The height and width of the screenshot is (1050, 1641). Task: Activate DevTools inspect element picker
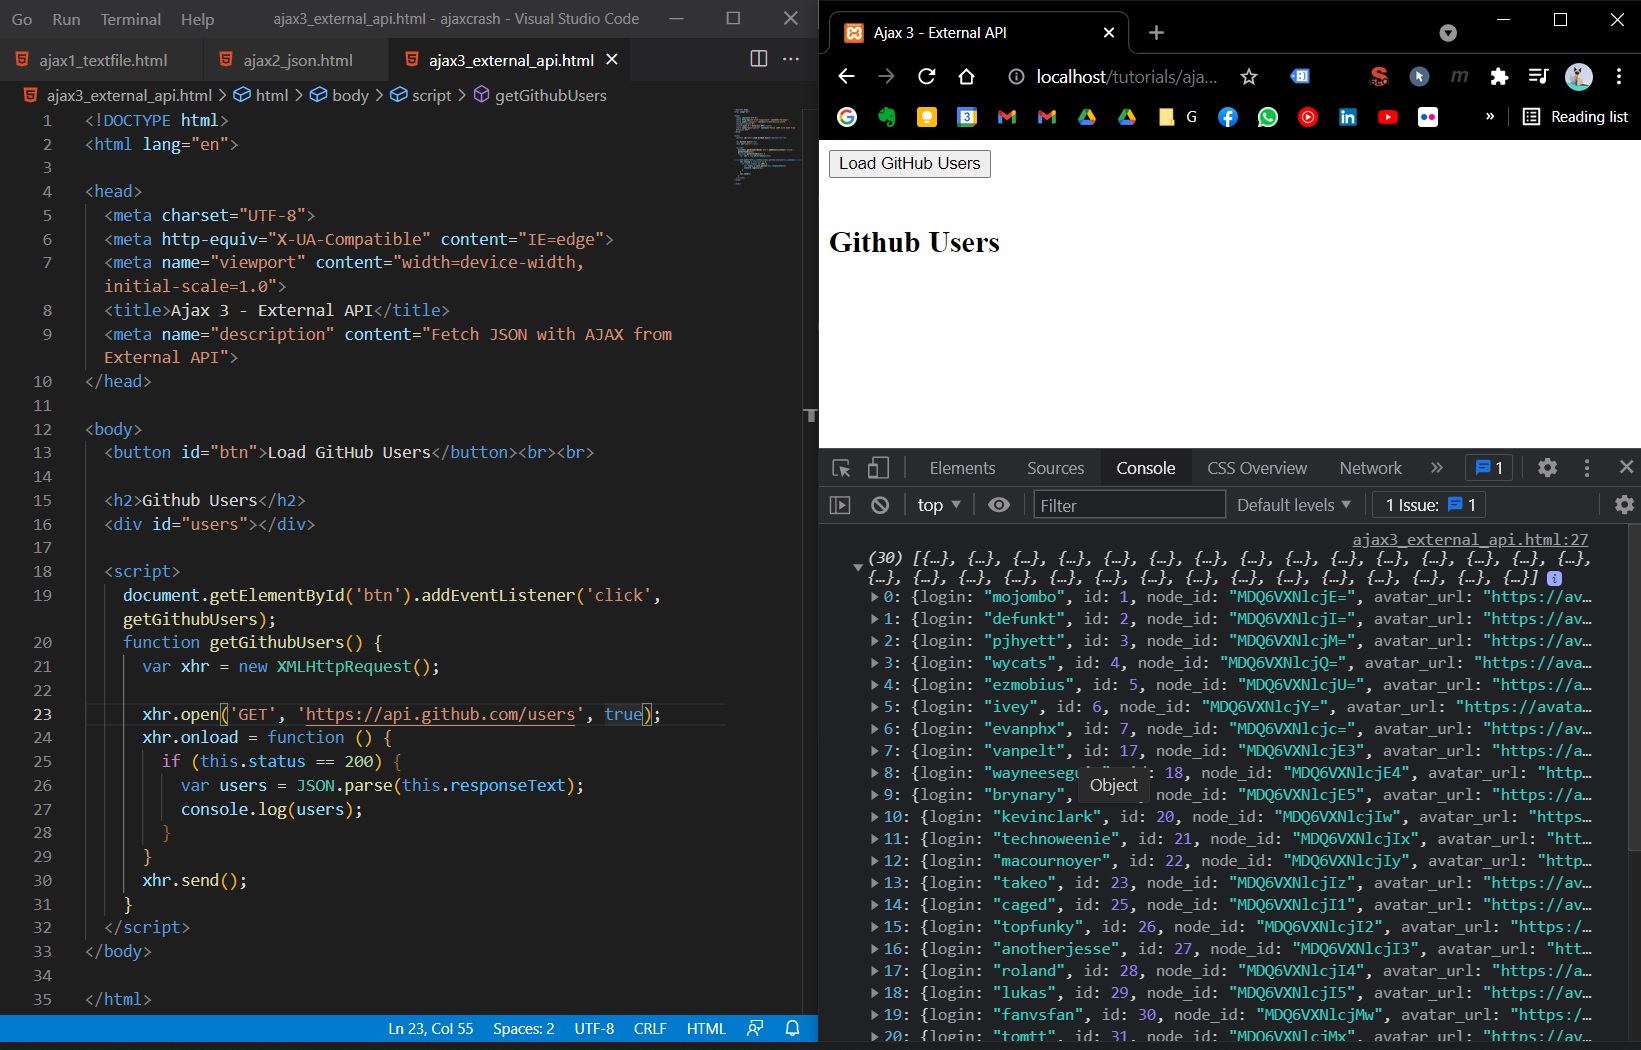click(841, 468)
